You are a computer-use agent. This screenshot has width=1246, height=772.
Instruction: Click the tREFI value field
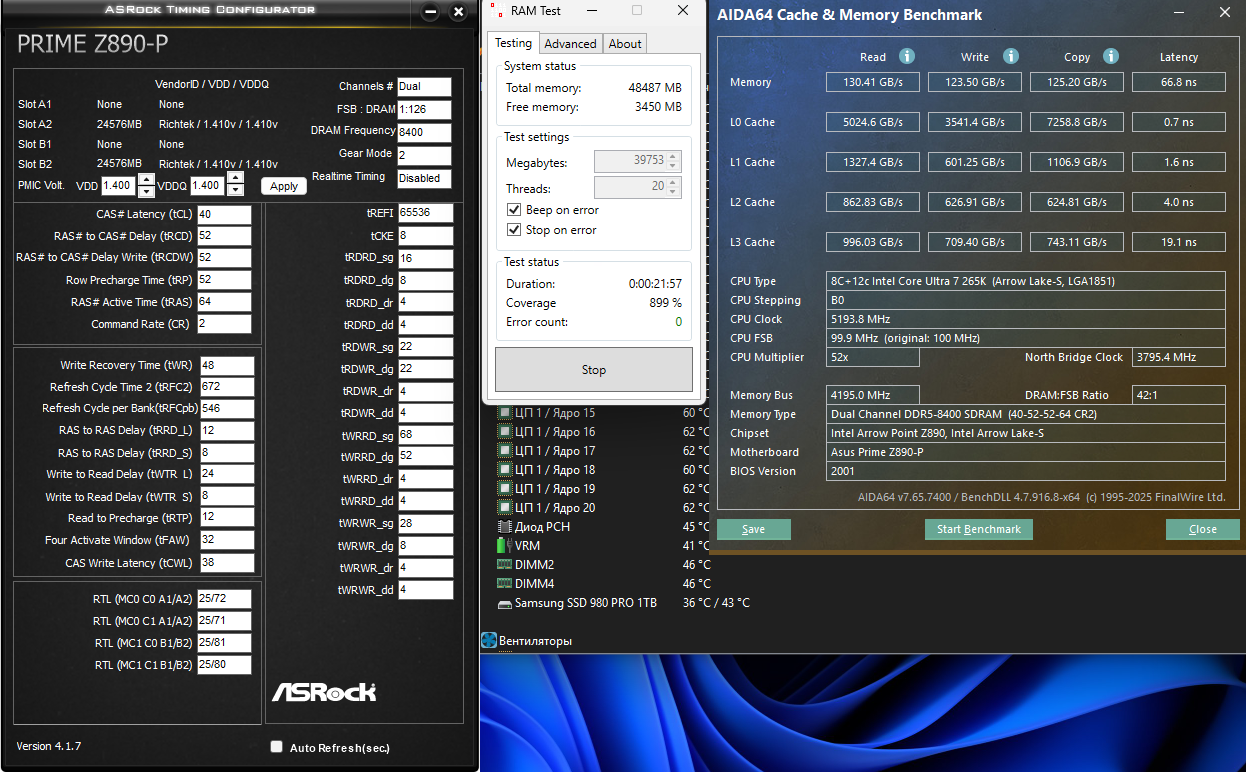[x=425, y=213]
